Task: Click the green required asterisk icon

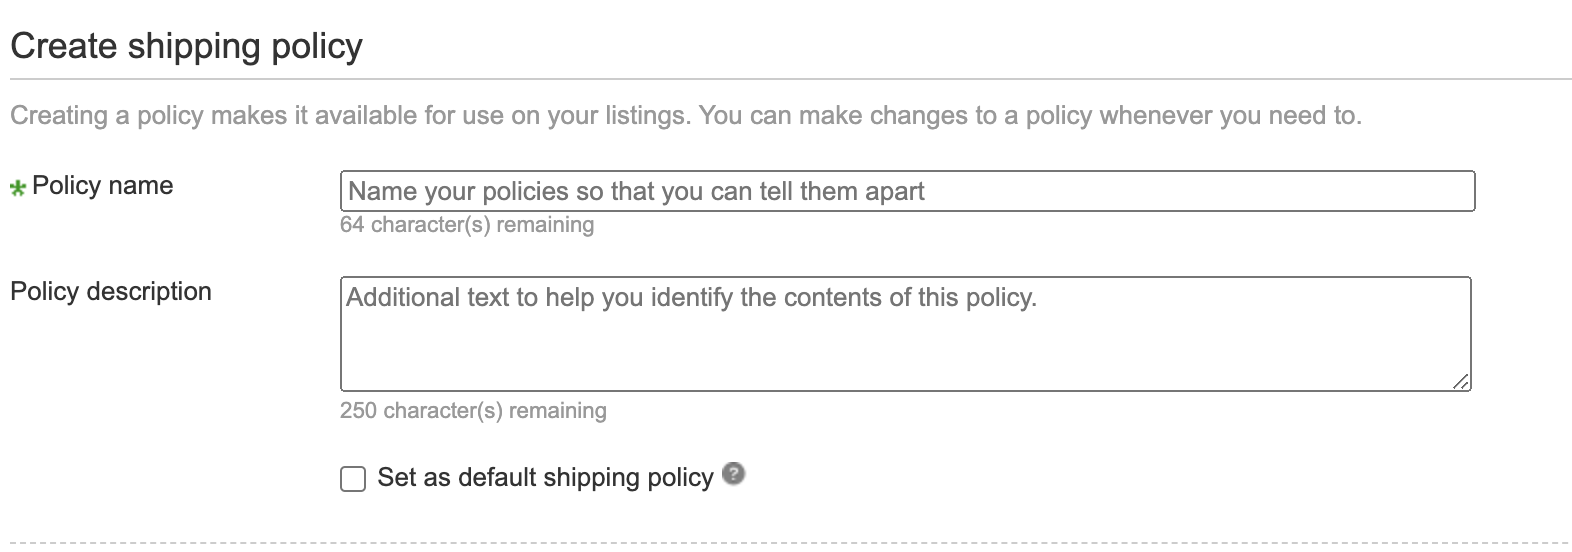Action: pos(18,188)
